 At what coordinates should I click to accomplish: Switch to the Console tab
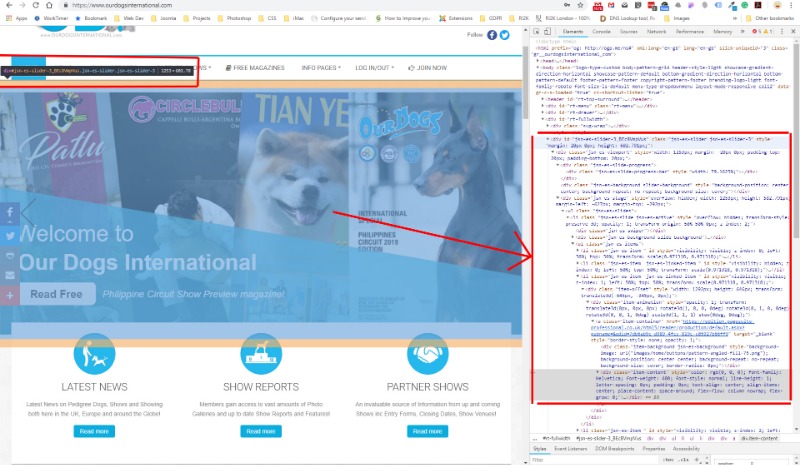[x=601, y=32]
